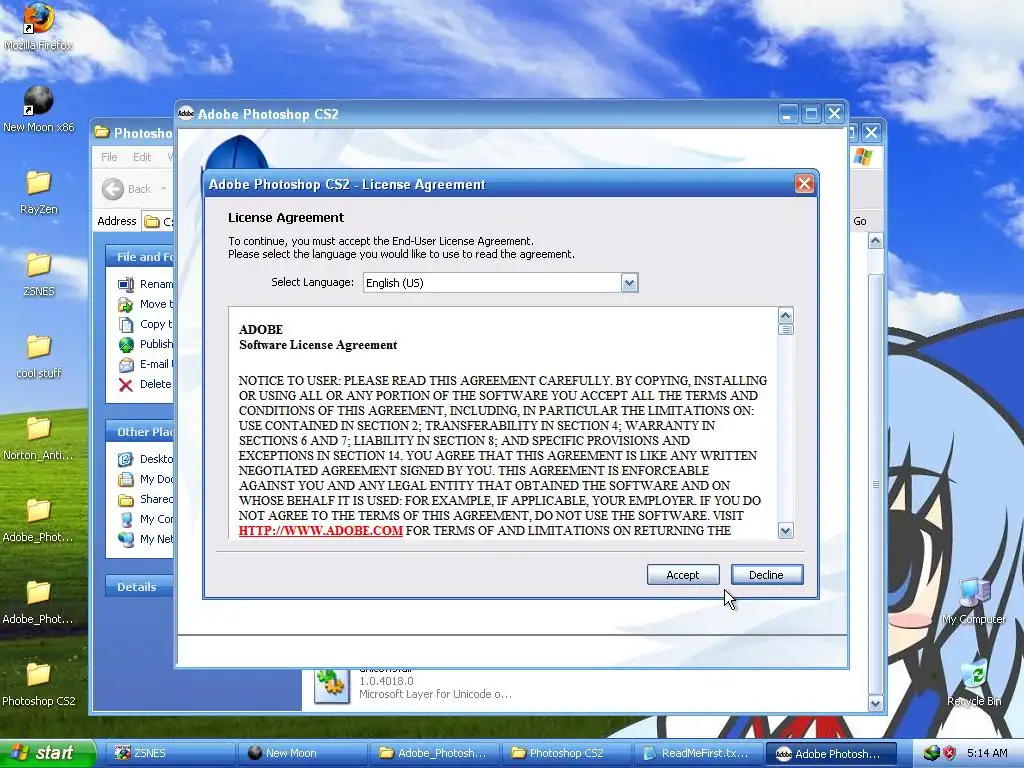
Task: Click the license text scroll up arrow
Action: pyautogui.click(x=786, y=315)
